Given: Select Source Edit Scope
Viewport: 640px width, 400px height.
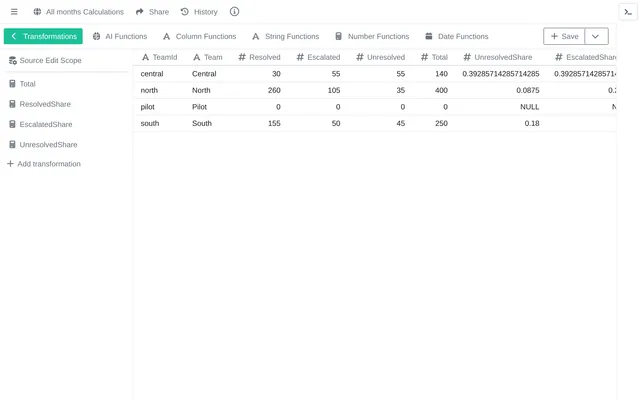Looking at the screenshot, I should (x=45, y=60).
